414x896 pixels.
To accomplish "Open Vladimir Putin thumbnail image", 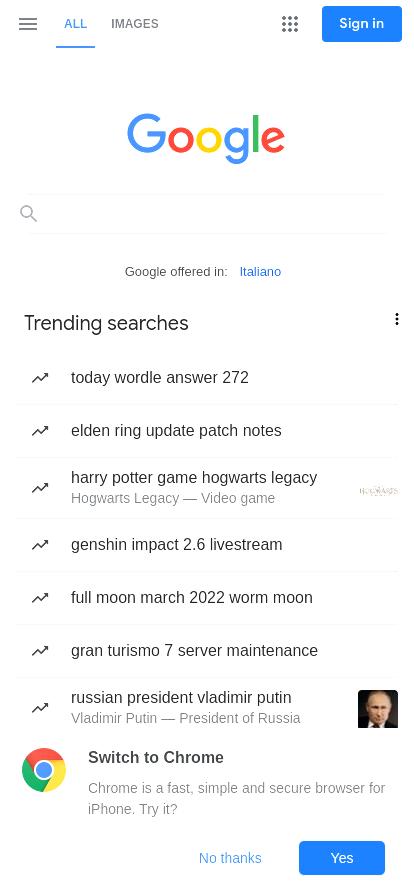I will [377, 709].
